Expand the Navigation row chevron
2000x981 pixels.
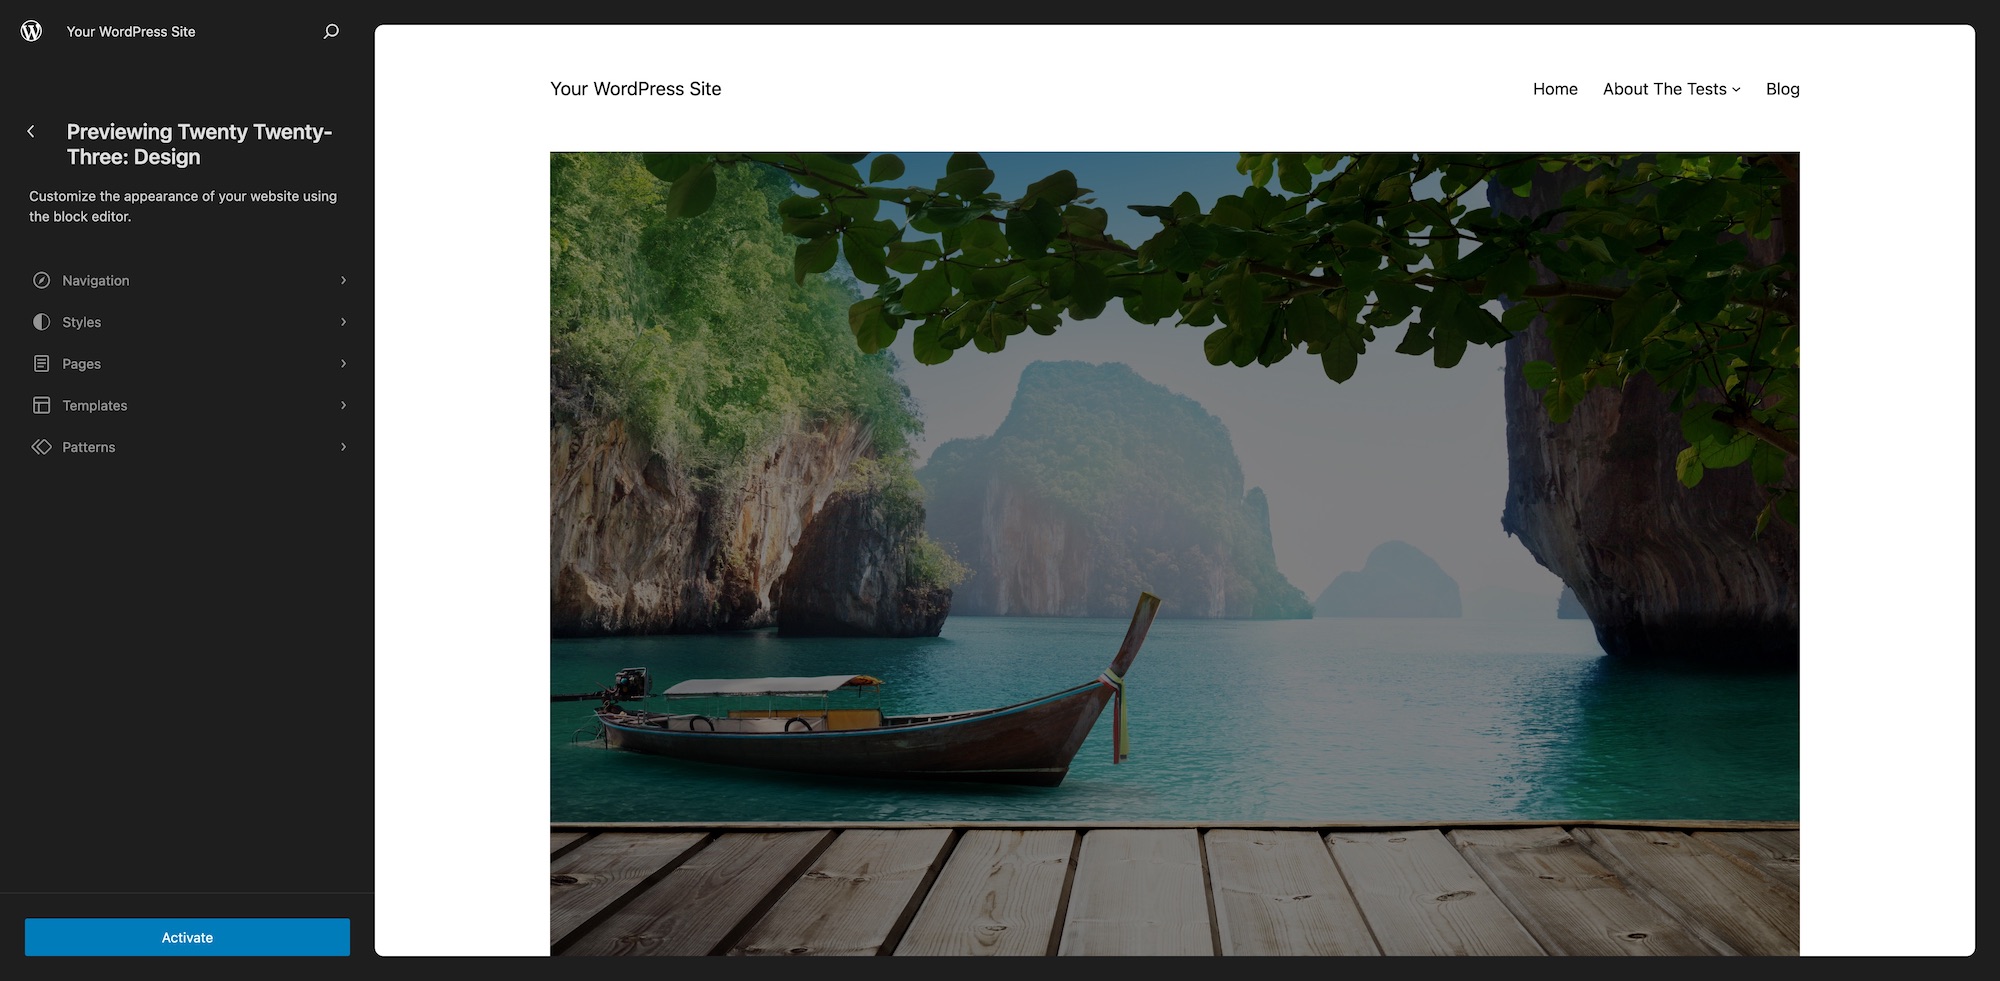click(343, 280)
